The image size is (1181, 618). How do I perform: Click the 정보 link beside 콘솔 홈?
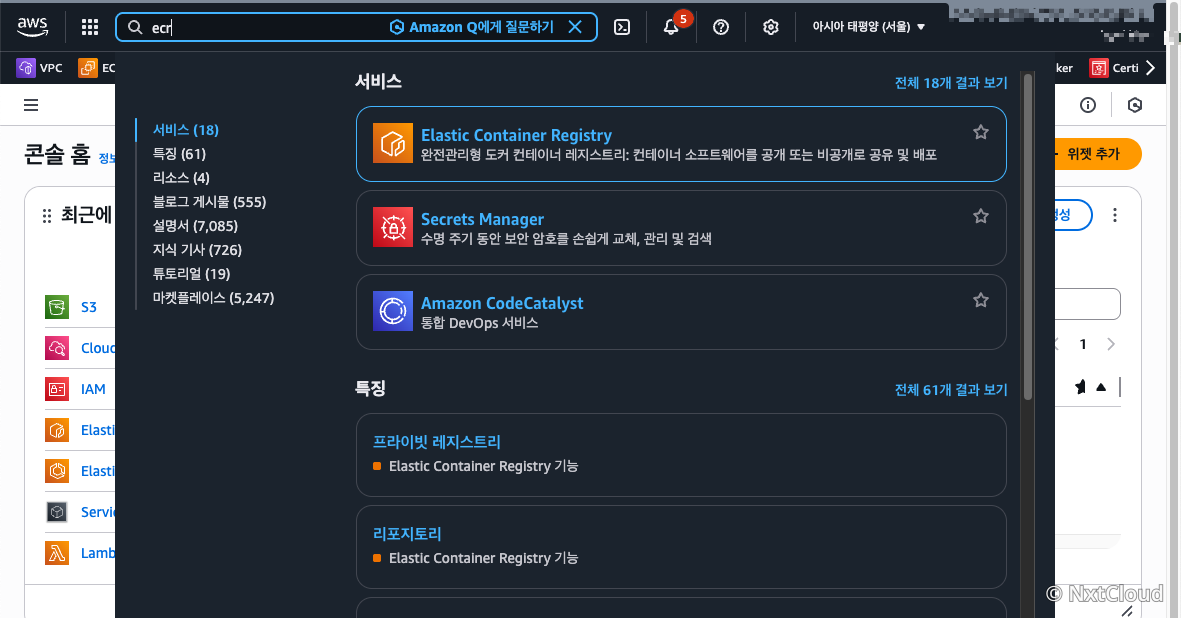[x=108, y=159]
